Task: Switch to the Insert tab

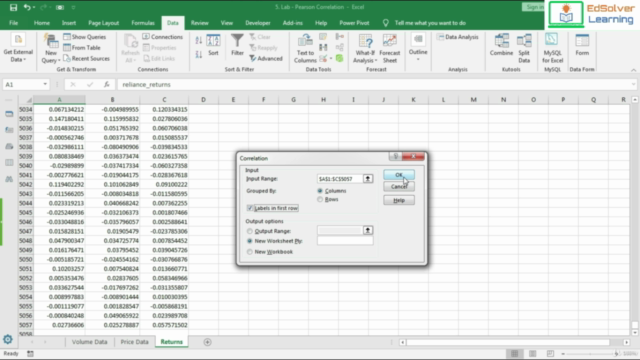Action: [x=69, y=23]
